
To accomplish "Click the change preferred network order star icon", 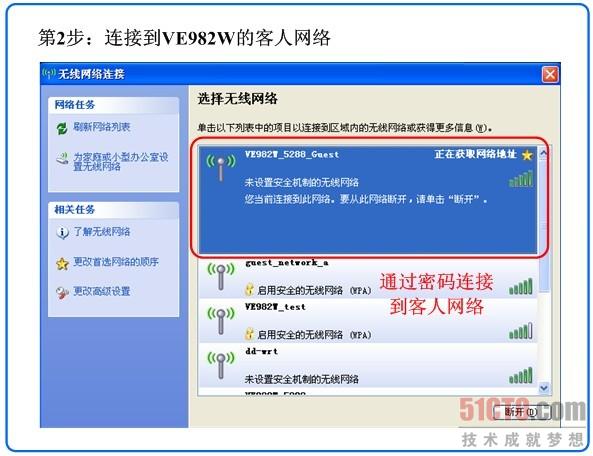I will (x=62, y=263).
